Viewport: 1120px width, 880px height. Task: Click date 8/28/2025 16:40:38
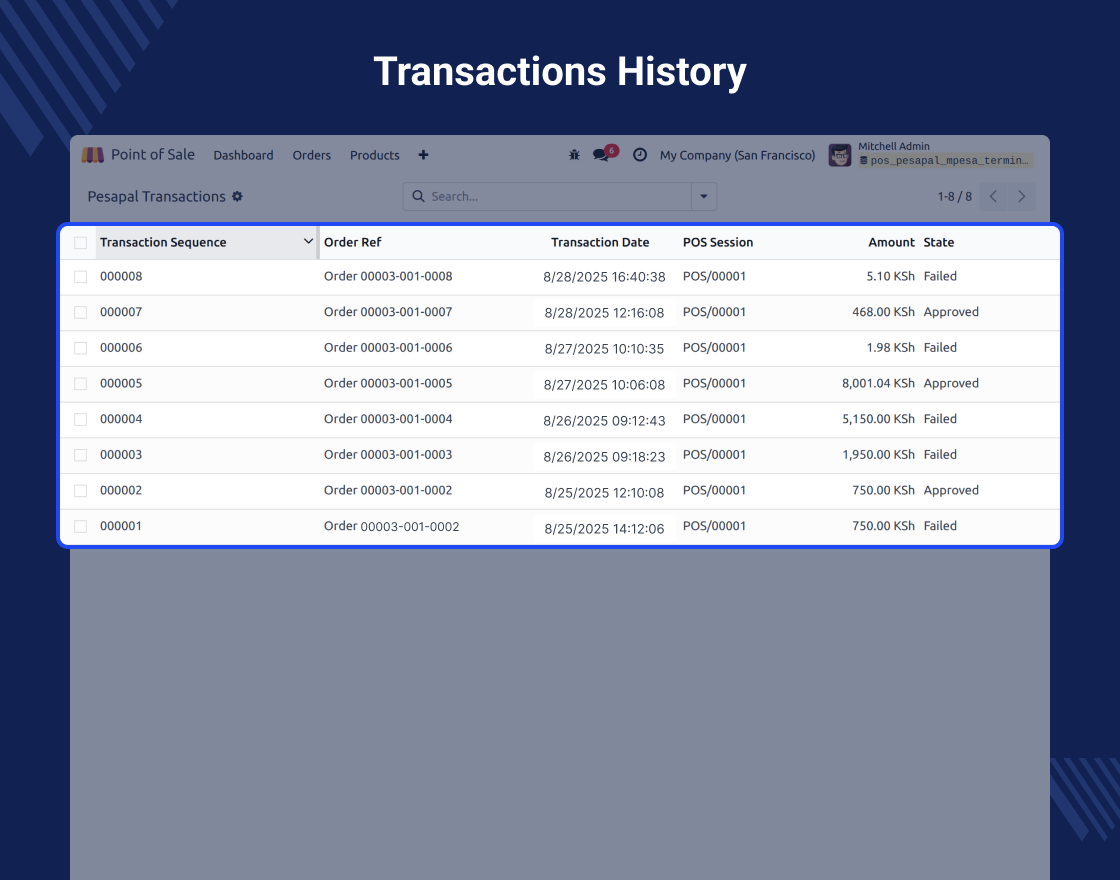coord(604,277)
